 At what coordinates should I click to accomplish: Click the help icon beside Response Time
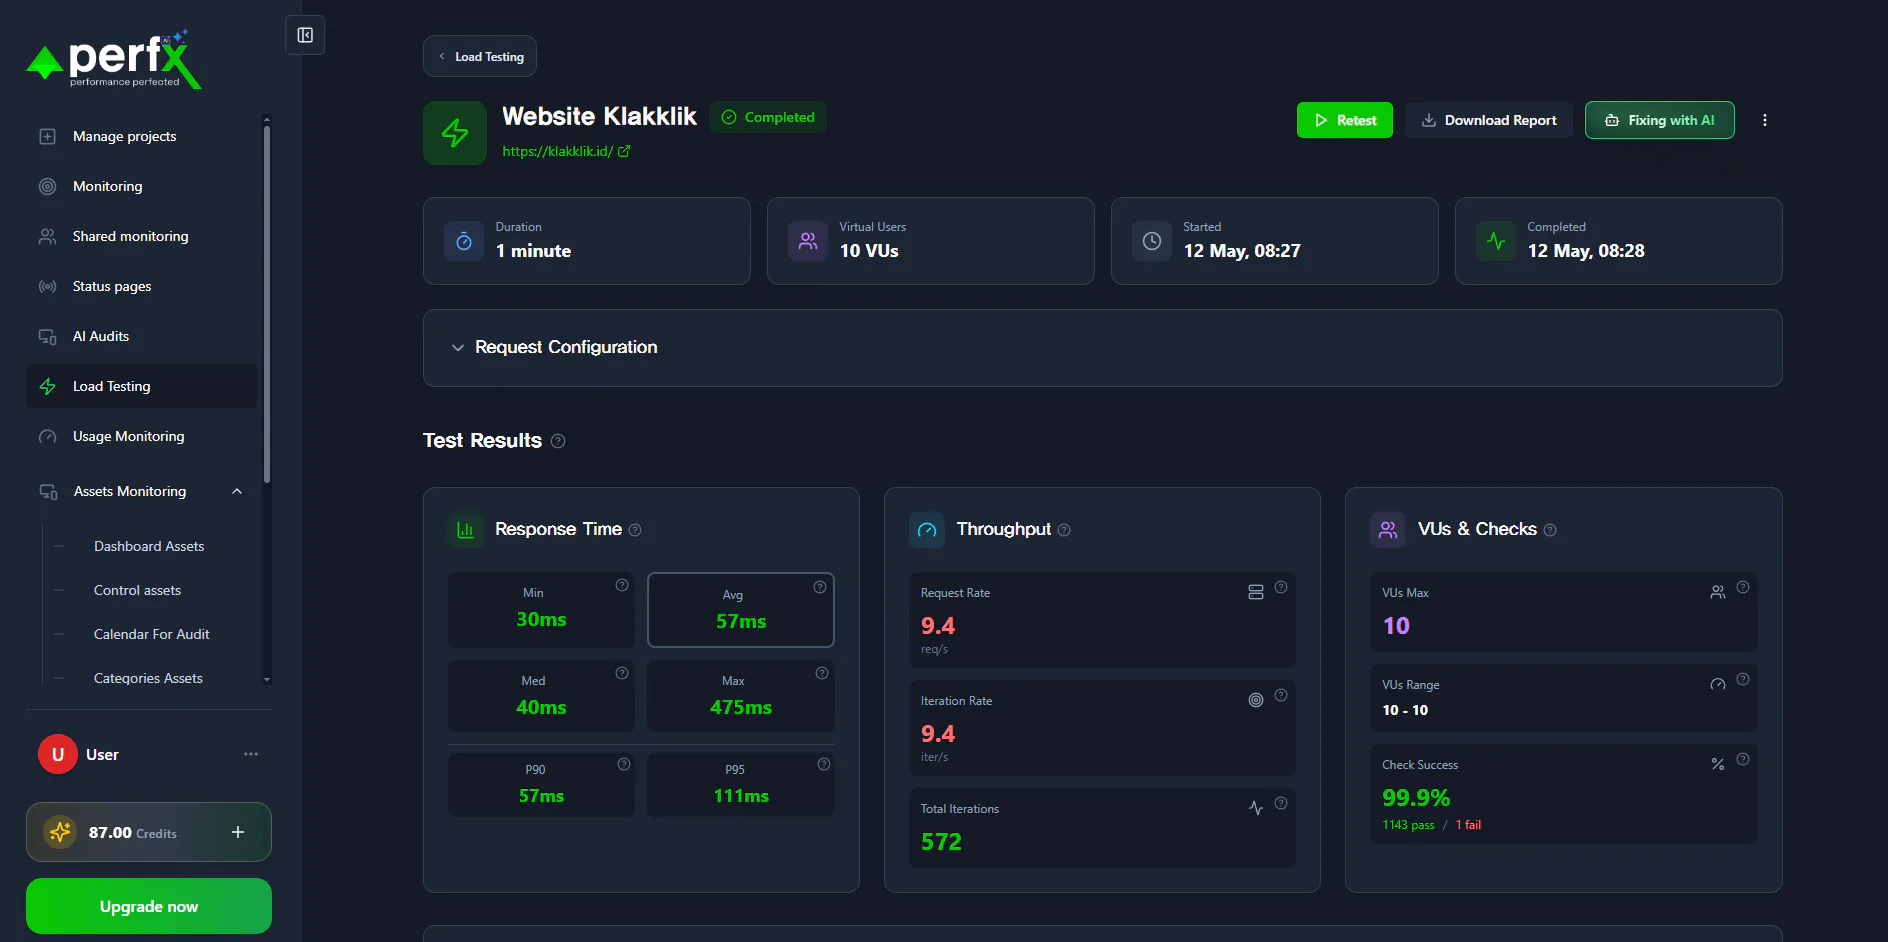tap(635, 530)
